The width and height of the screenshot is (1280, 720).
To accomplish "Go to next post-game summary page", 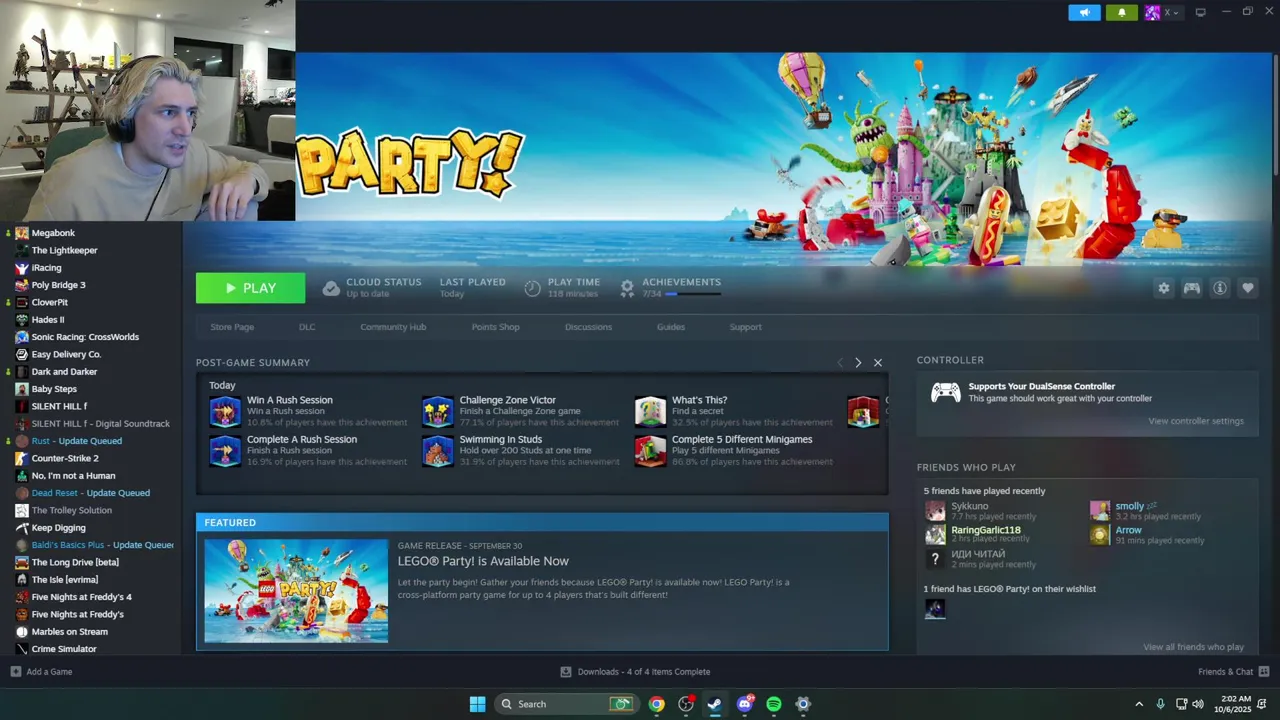I will click(x=858, y=363).
